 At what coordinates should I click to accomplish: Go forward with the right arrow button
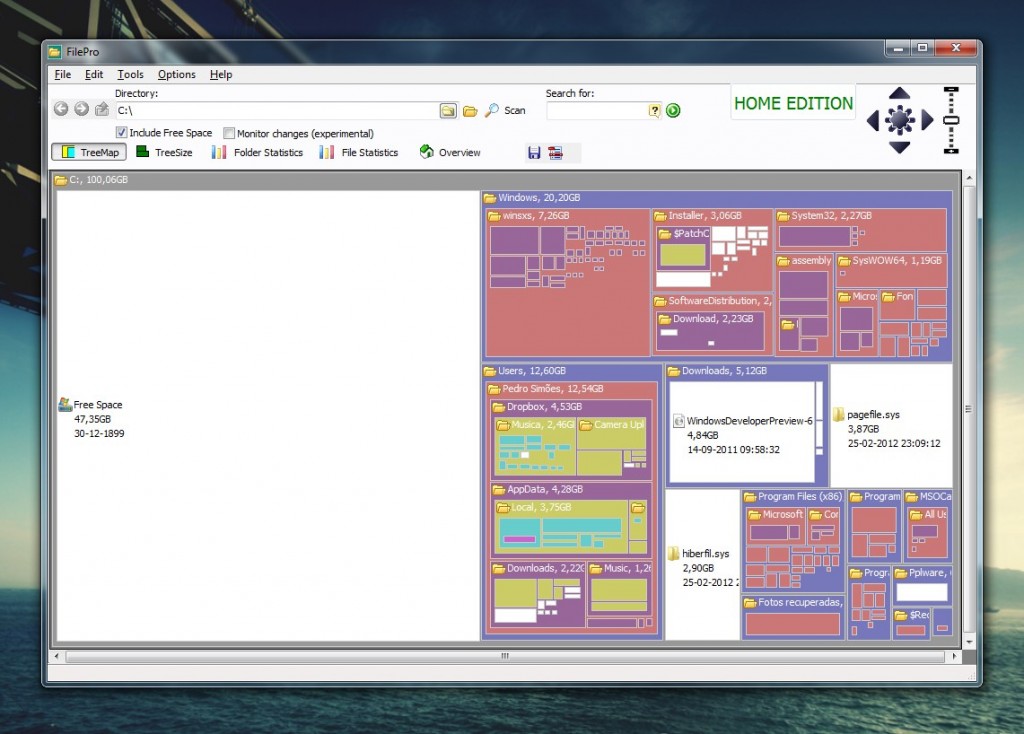pos(81,109)
